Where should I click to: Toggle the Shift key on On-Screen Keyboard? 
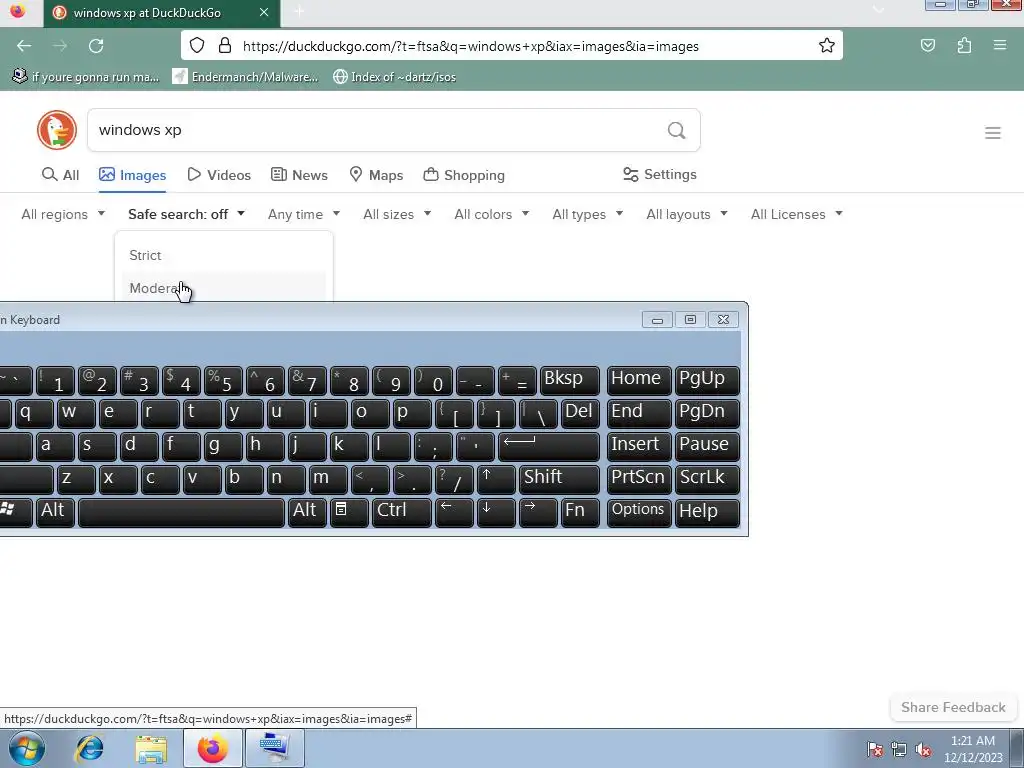(x=559, y=479)
